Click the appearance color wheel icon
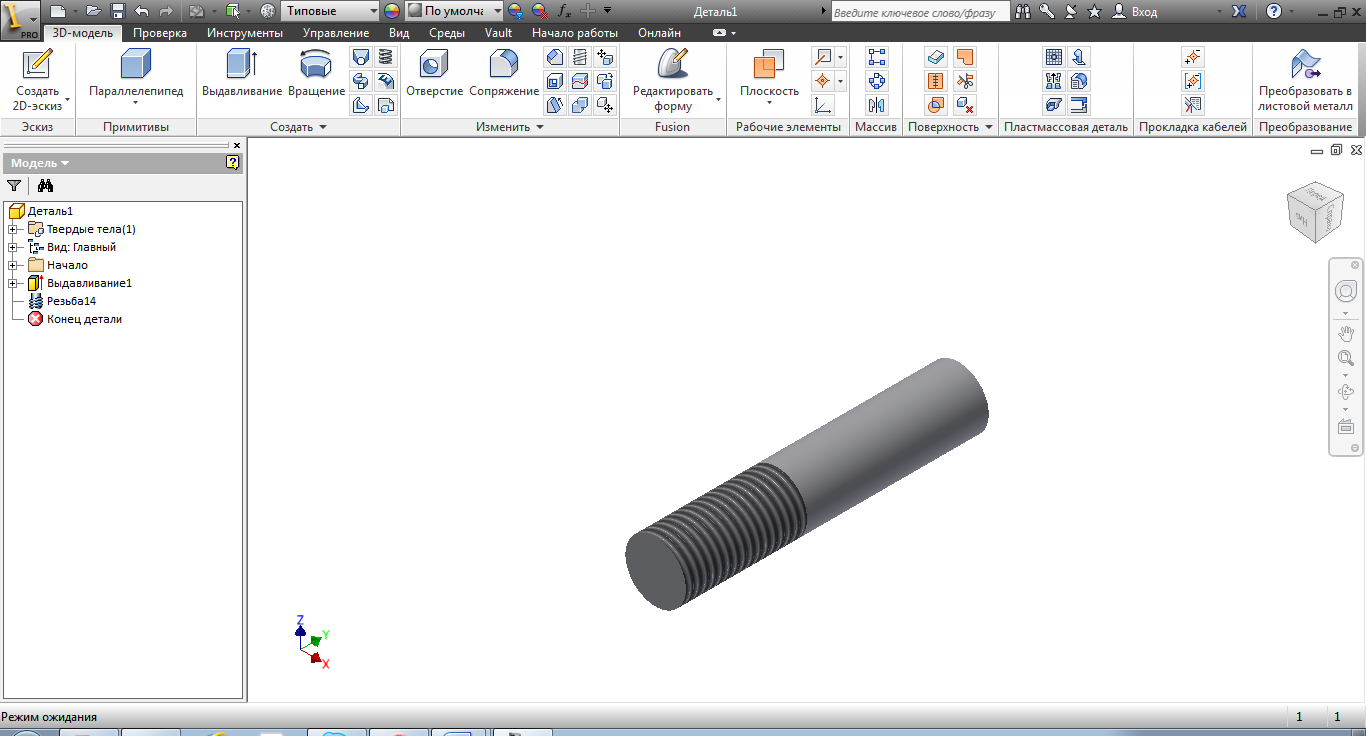This screenshot has height=736, width=1366. (x=391, y=11)
